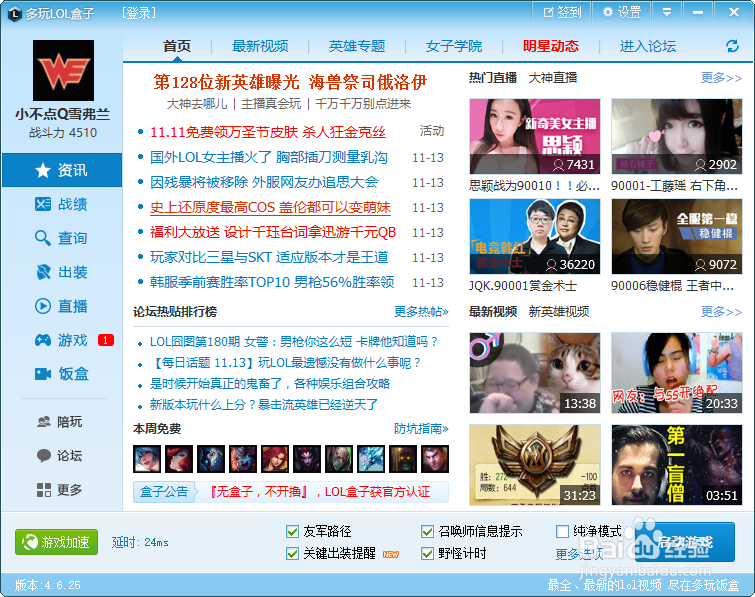
Task: Open news 史上还原度最高COS 盖伦
Action: point(270,207)
